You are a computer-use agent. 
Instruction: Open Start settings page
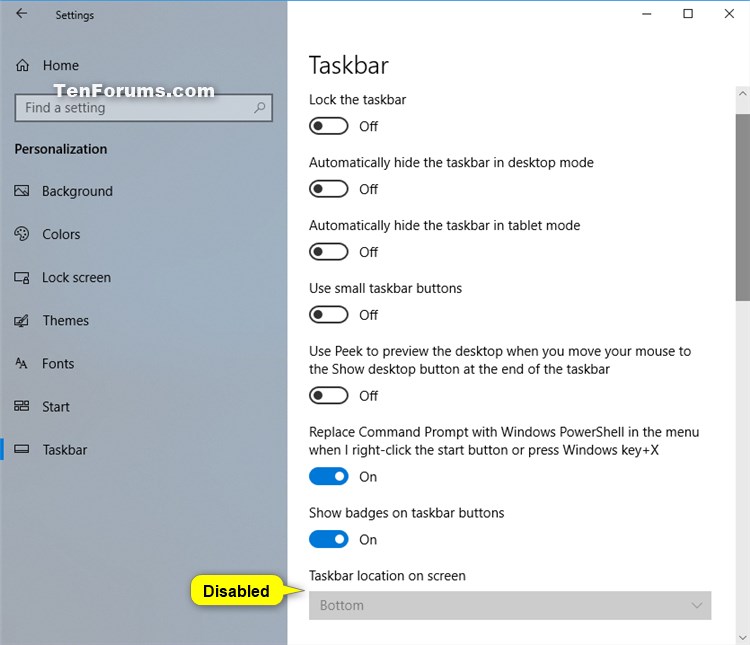pos(55,407)
